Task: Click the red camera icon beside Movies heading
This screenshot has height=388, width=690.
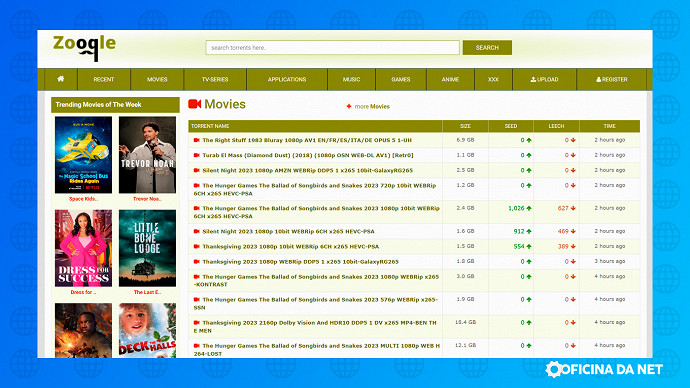Action: pyautogui.click(x=195, y=104)
